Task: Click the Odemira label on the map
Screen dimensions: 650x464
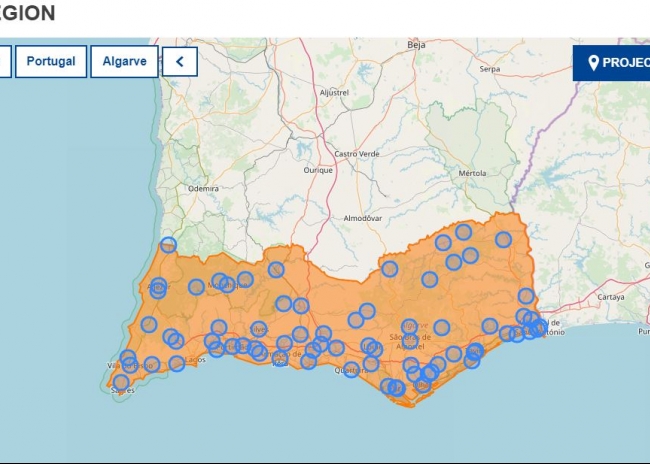Action: (203, 188)
